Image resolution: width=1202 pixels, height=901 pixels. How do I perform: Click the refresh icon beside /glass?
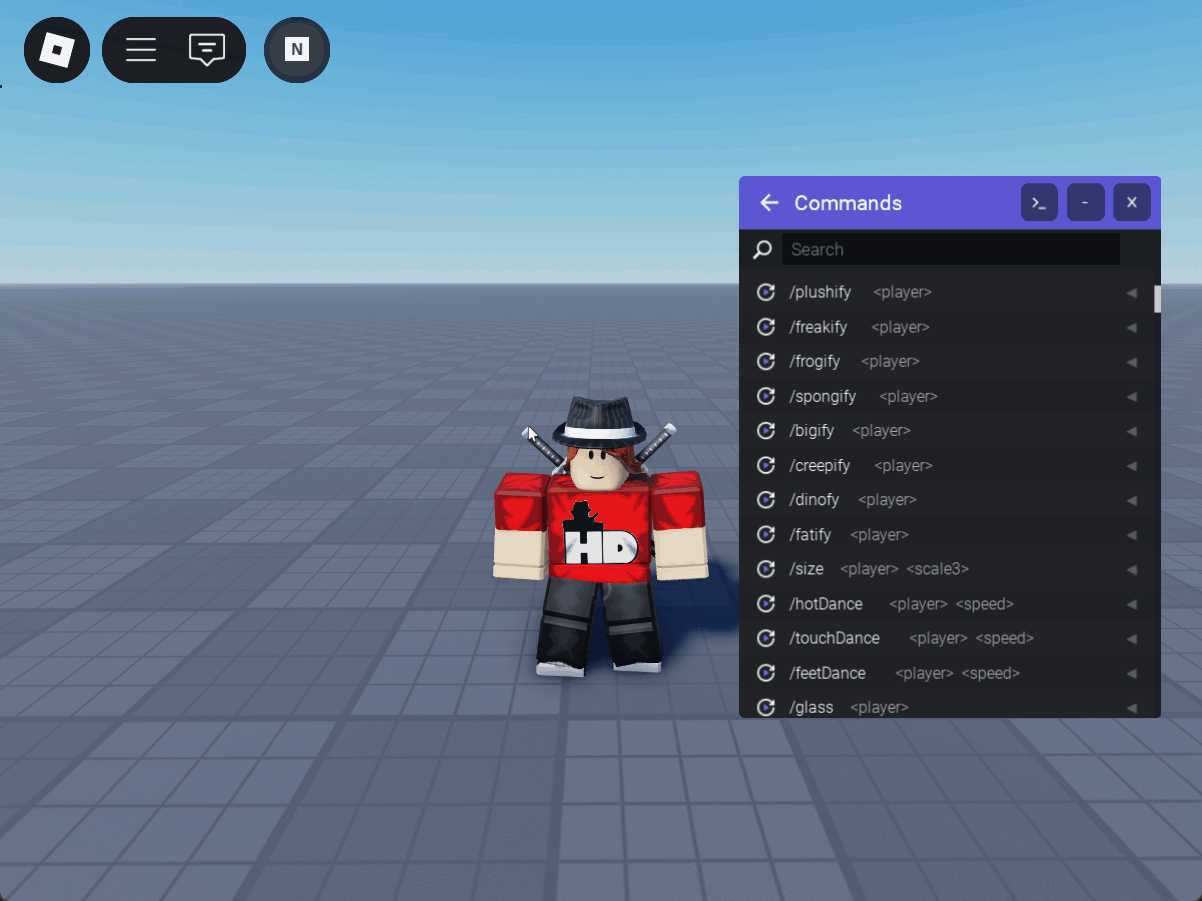(765, 707)
